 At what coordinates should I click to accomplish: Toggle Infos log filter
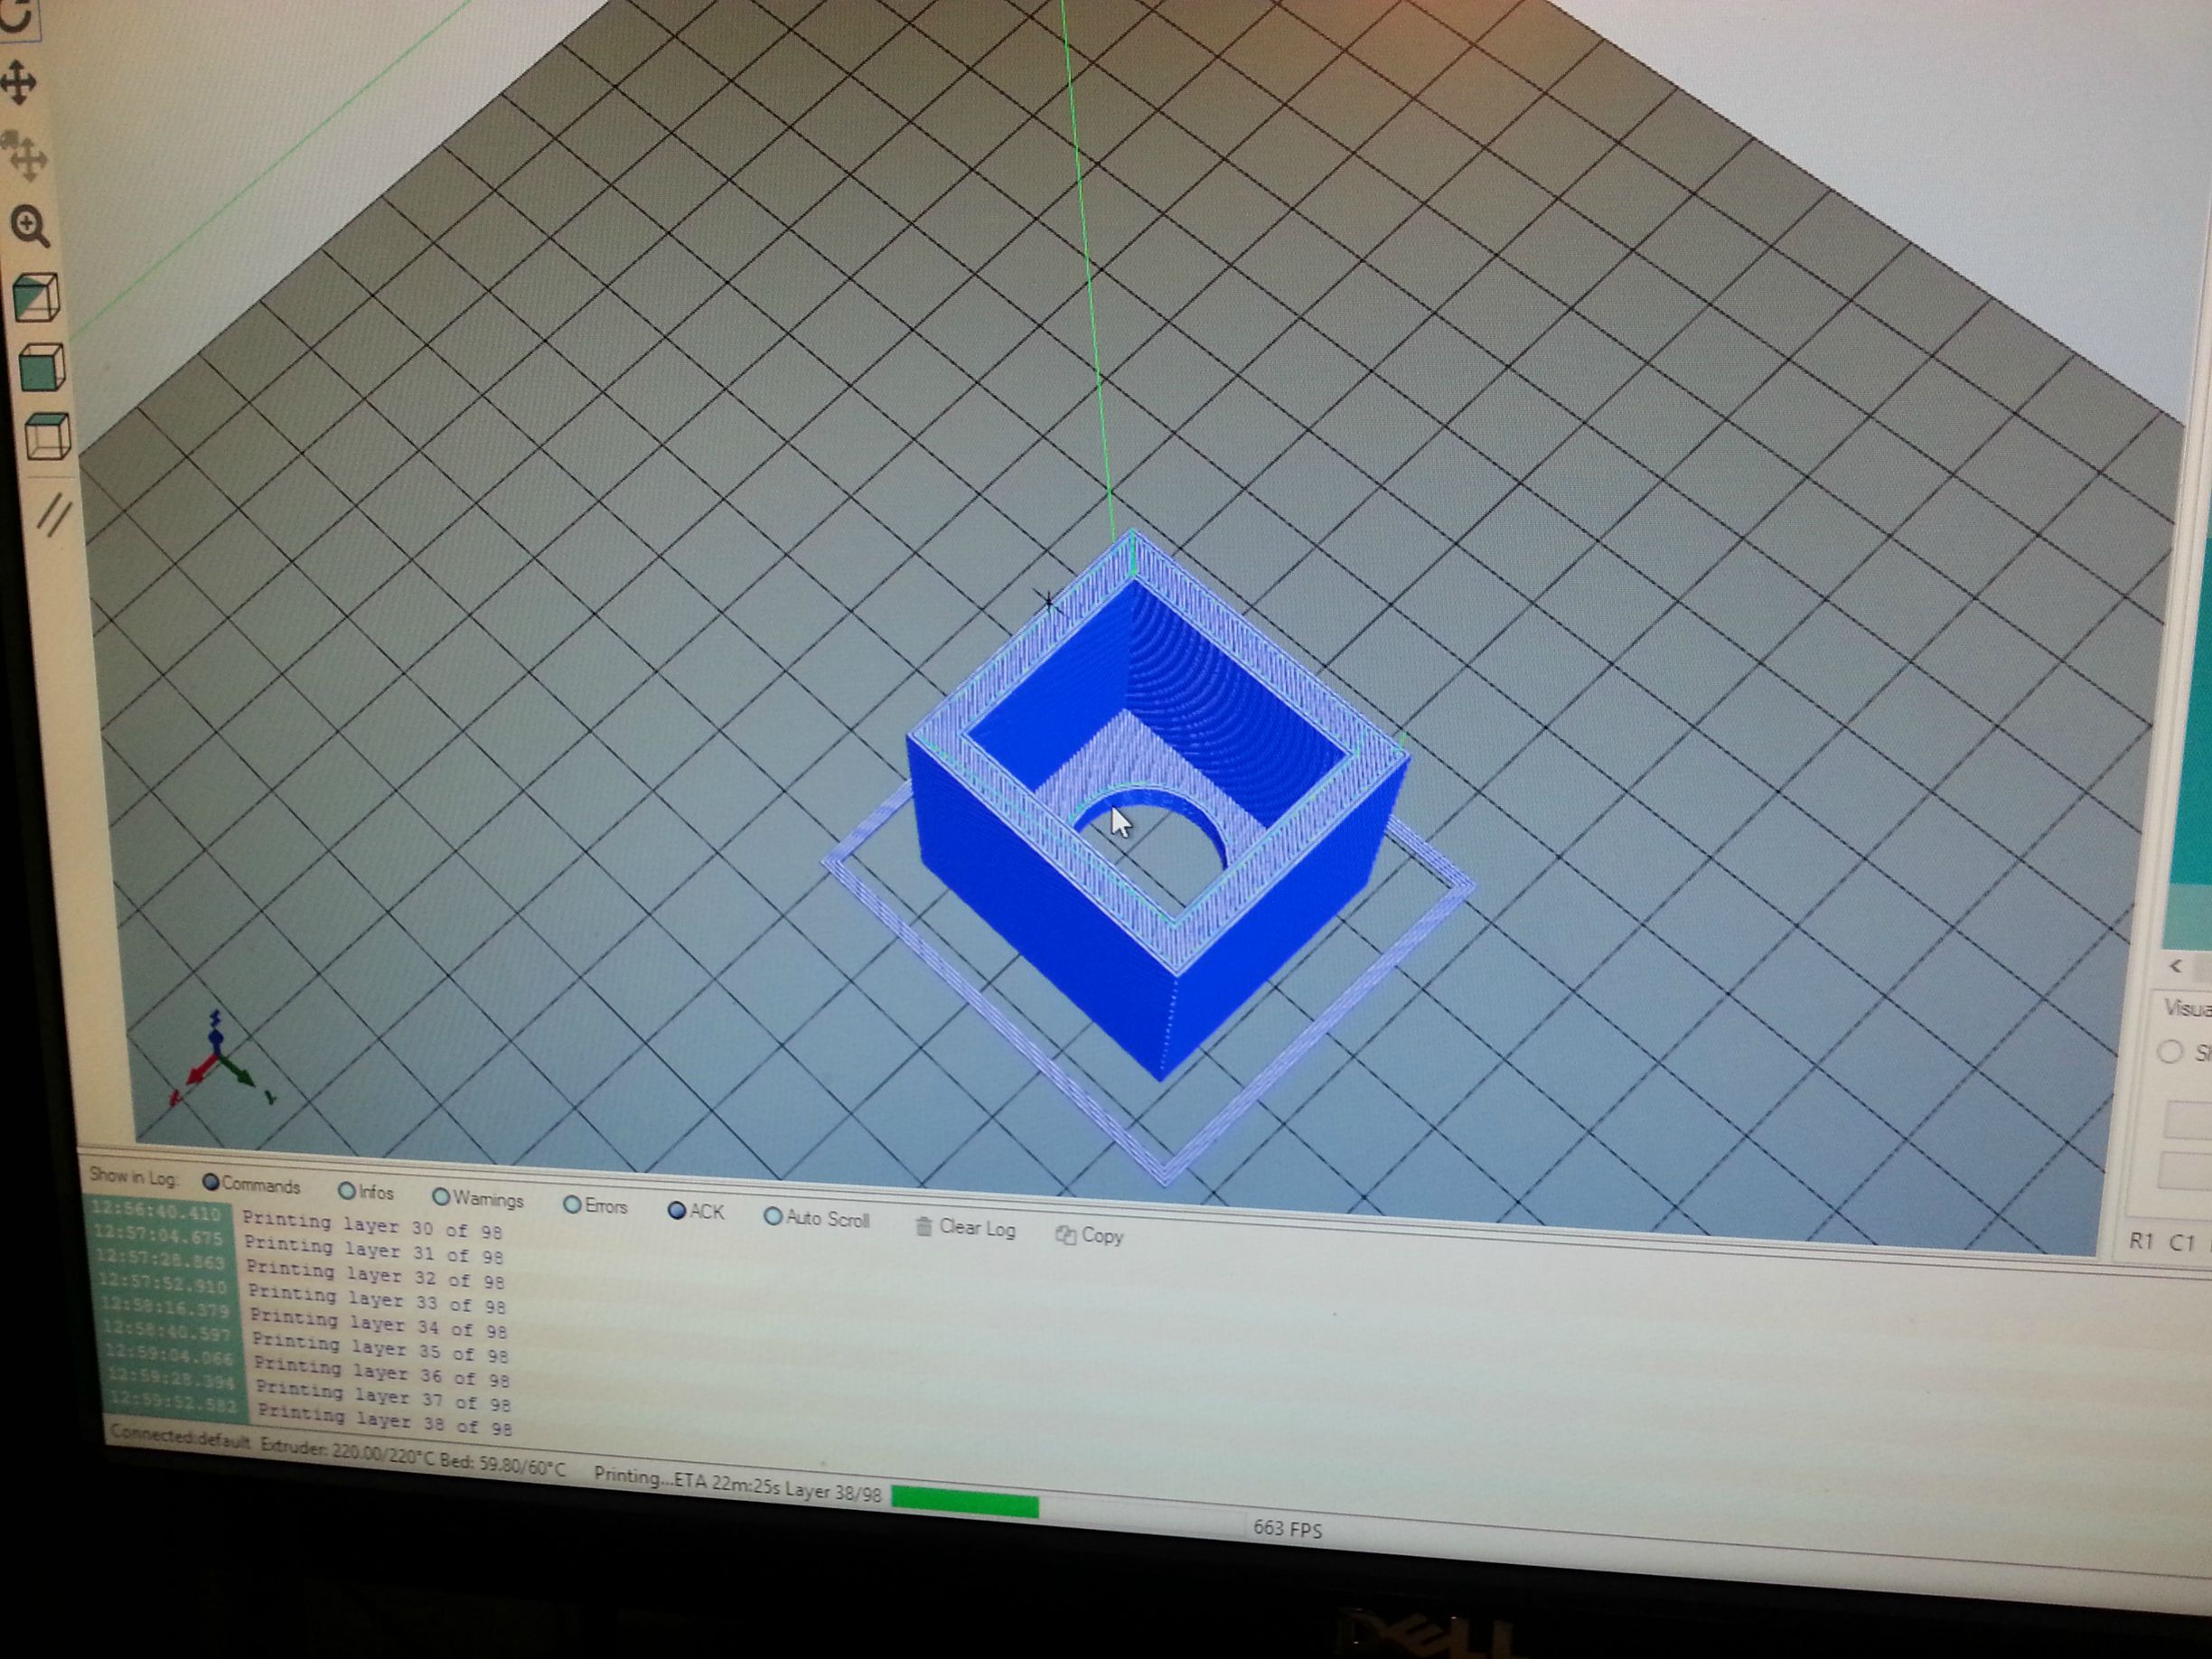tap(366, 1191)
